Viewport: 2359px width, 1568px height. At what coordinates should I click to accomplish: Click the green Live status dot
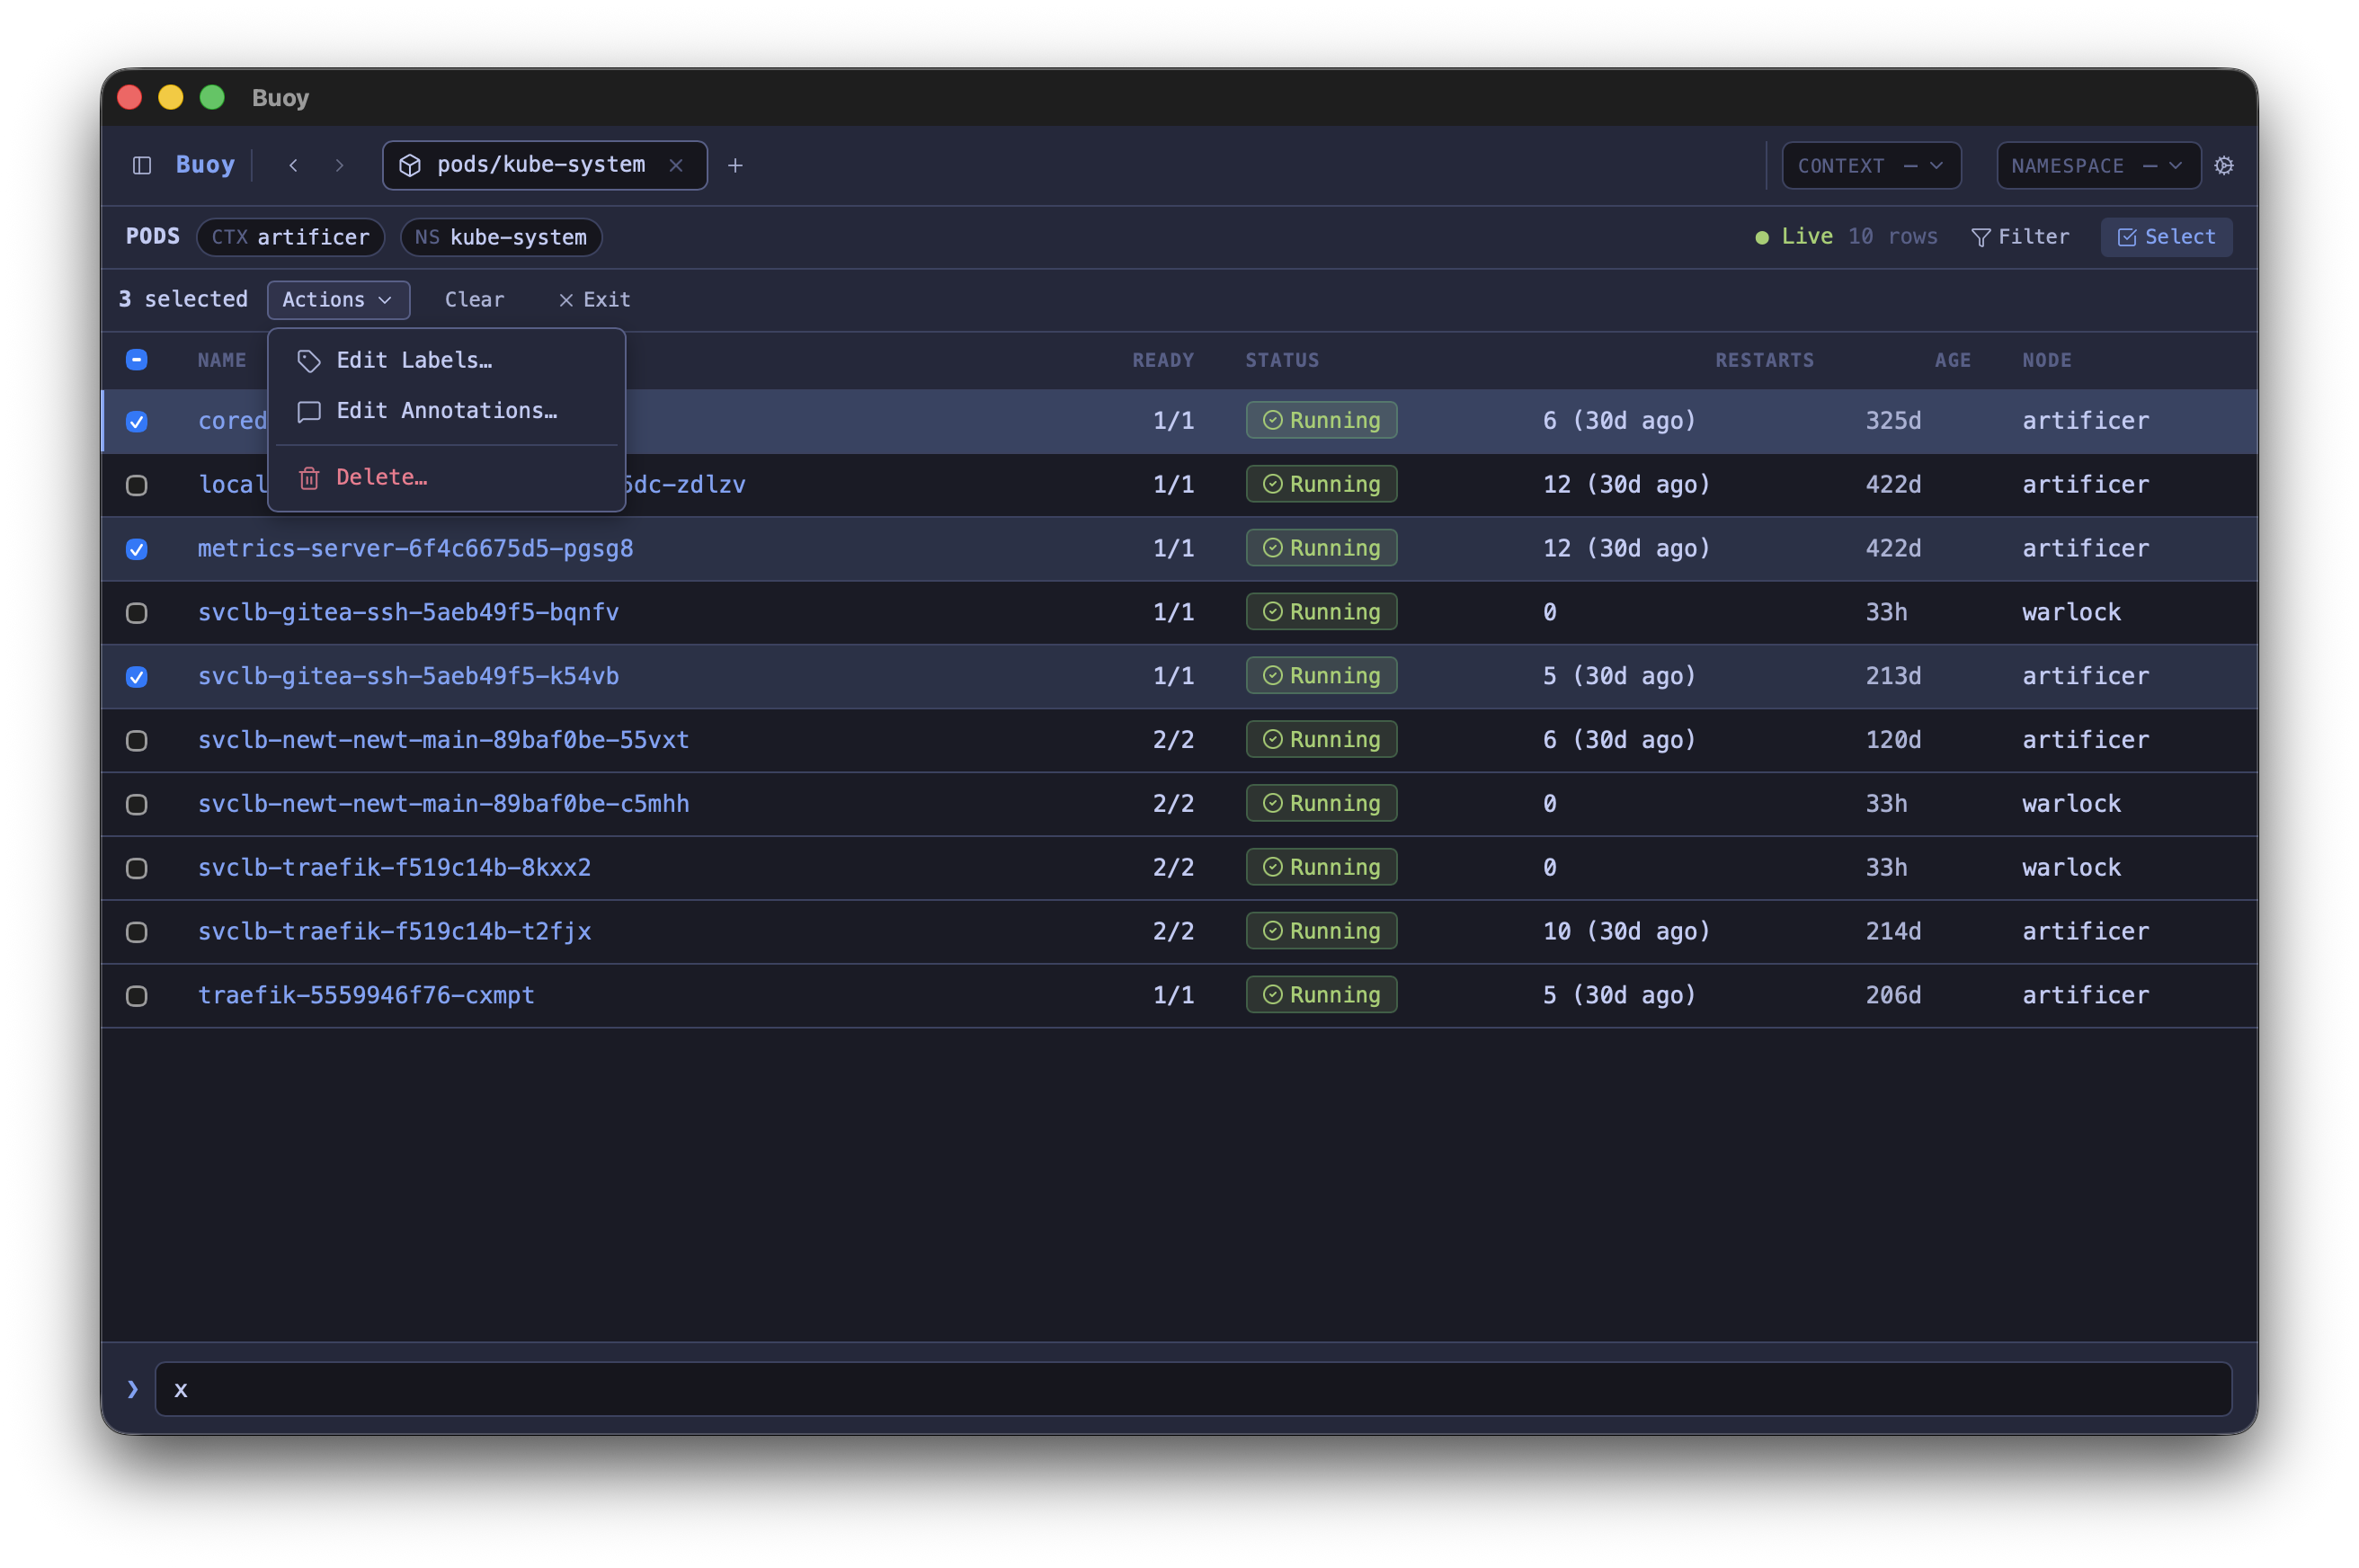click(x=1761, y=237)
